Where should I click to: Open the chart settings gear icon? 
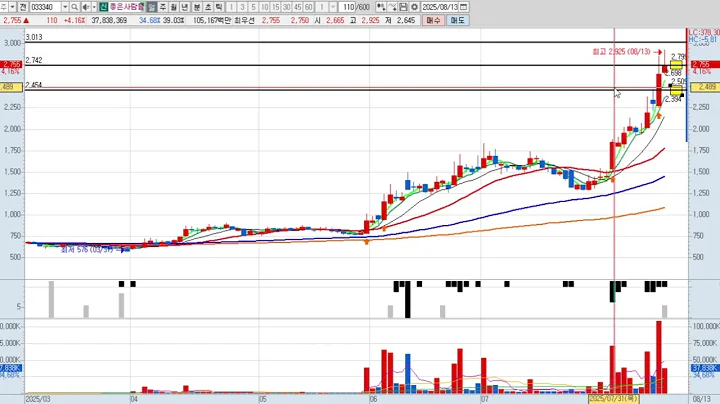pyautogui.click(x=414, y=7)
